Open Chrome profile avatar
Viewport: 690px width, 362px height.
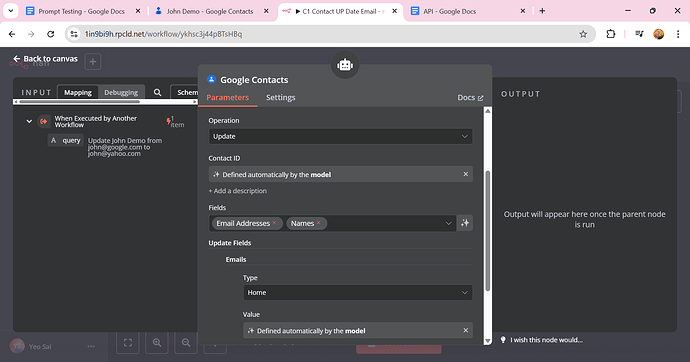coord(659,34)
